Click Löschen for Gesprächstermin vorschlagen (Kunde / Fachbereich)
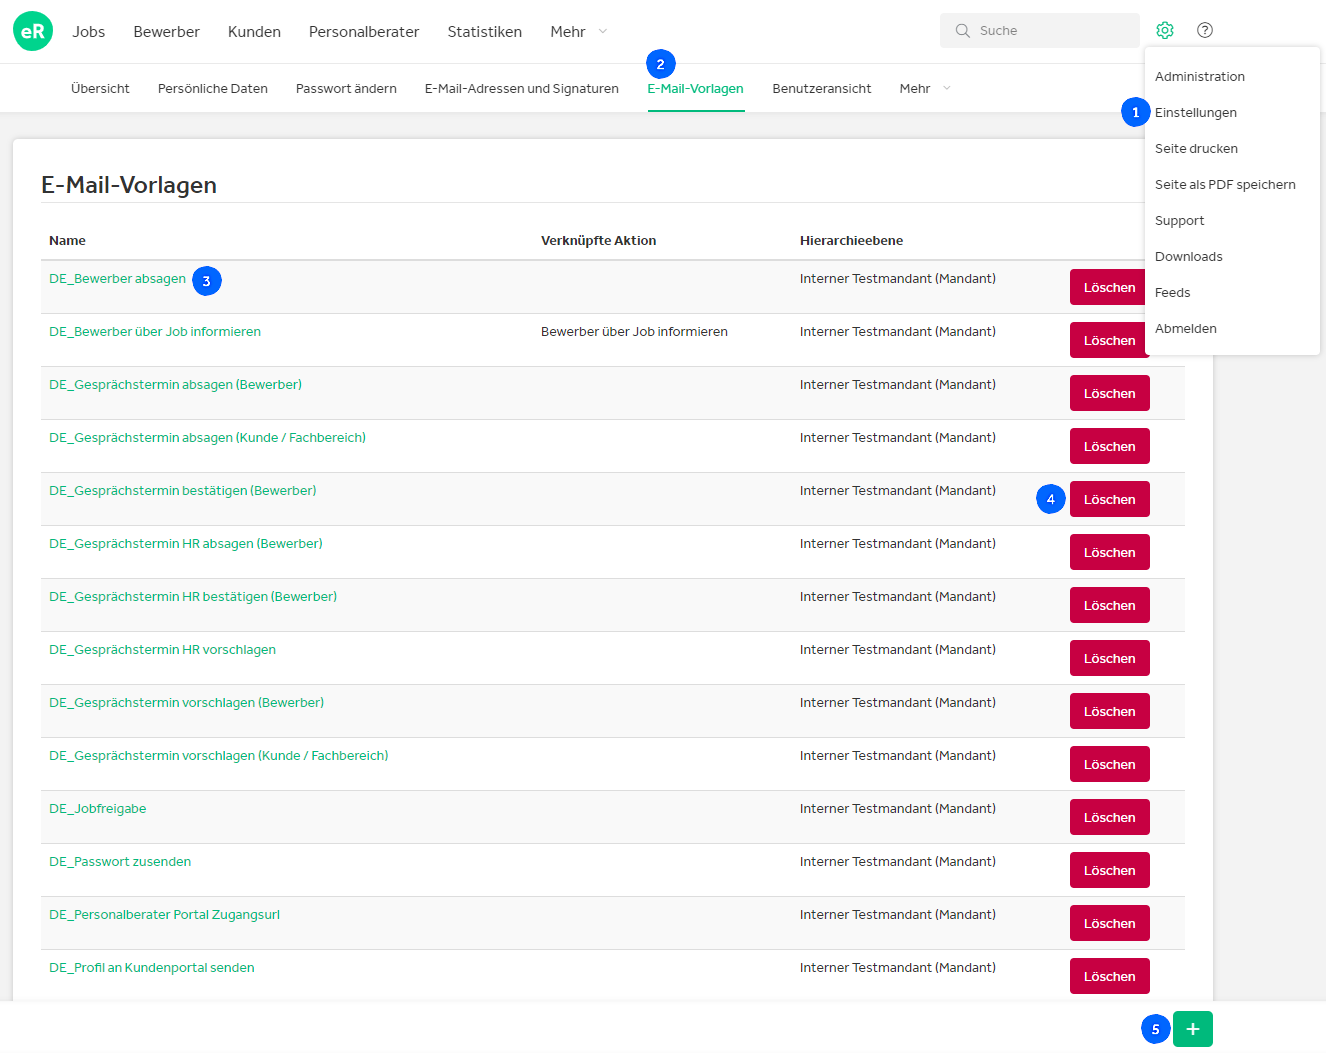Viewport: 1326px width, 1053px height. point(1109,764)
